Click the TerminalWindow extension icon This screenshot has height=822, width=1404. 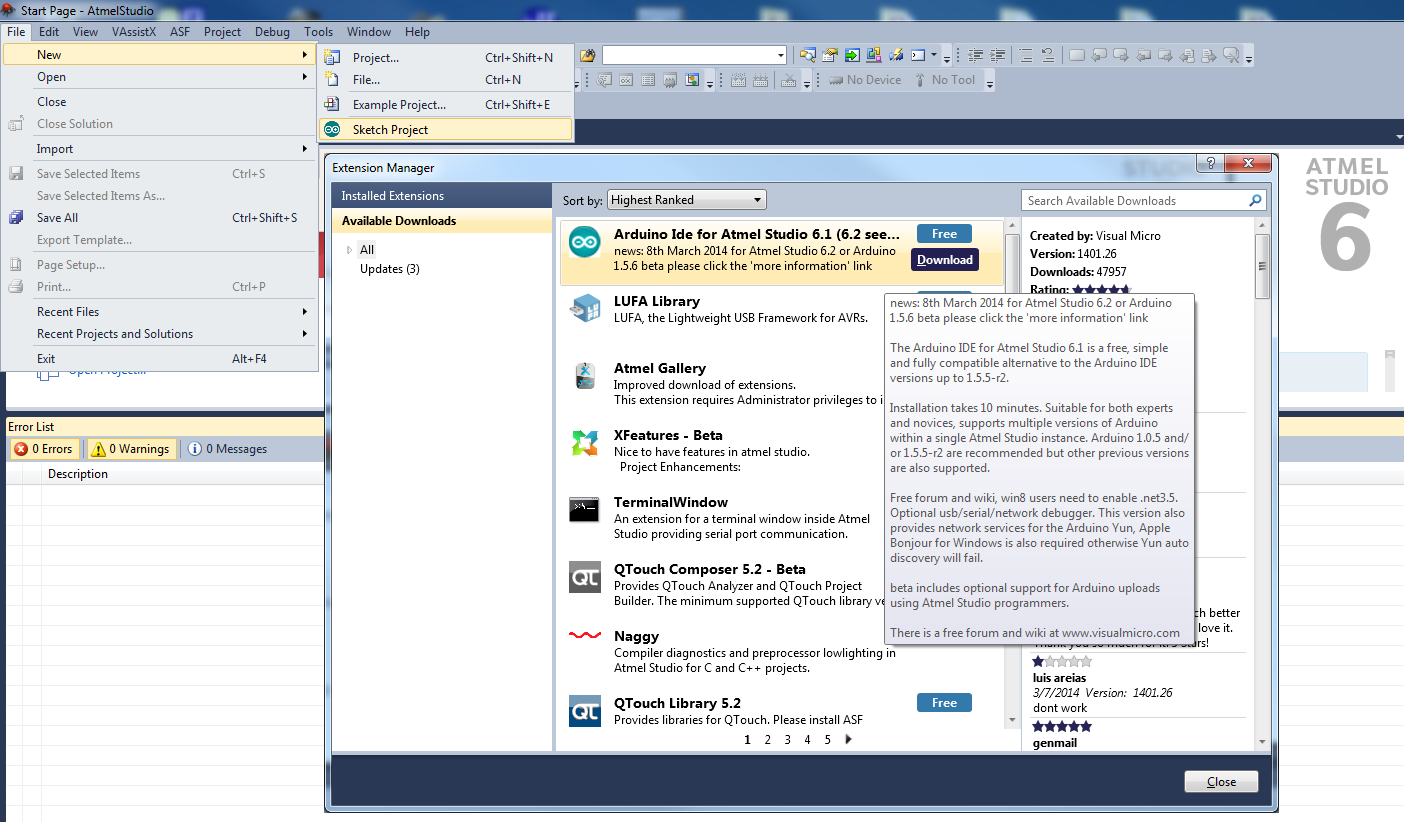tap(585, 509)
